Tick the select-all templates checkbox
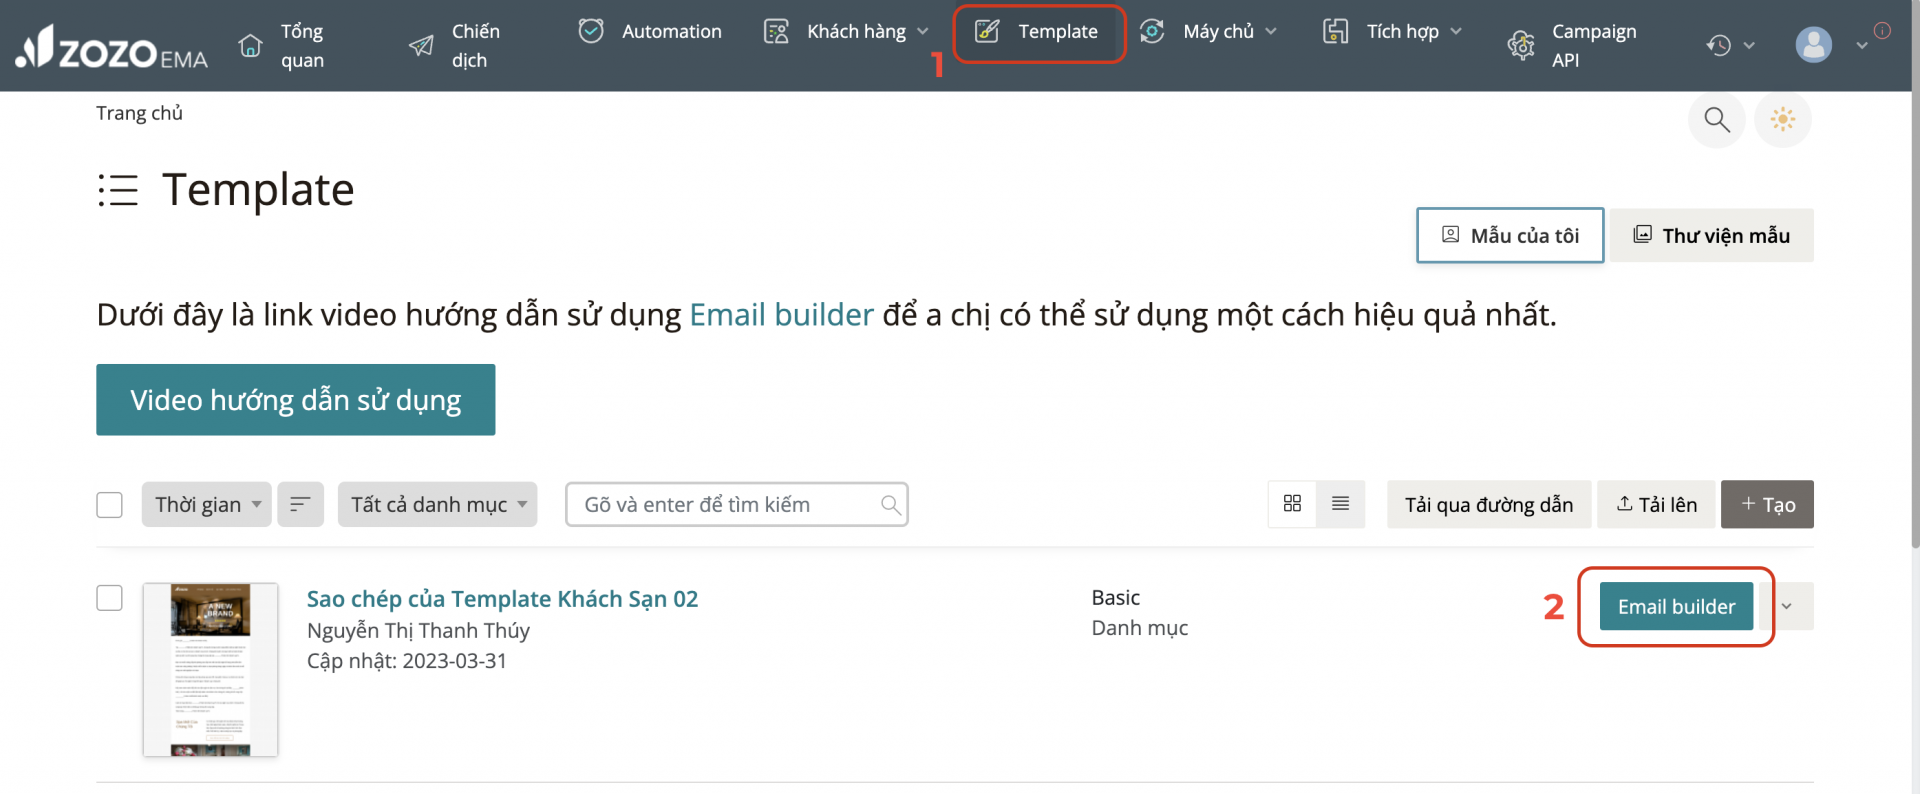This screenshot has width=1920, height=794. [110, 505]
